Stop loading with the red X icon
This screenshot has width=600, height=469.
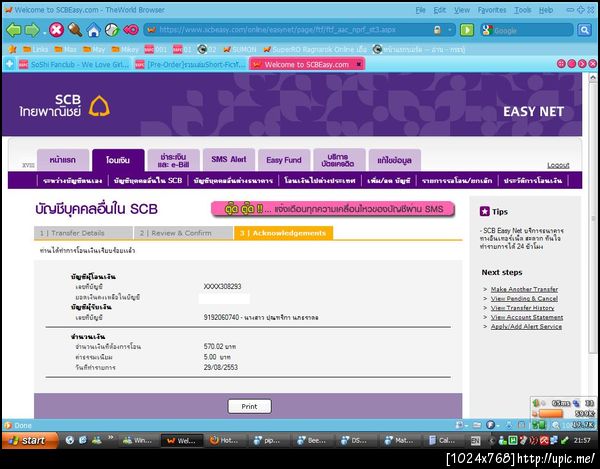[x=56, y=30]
